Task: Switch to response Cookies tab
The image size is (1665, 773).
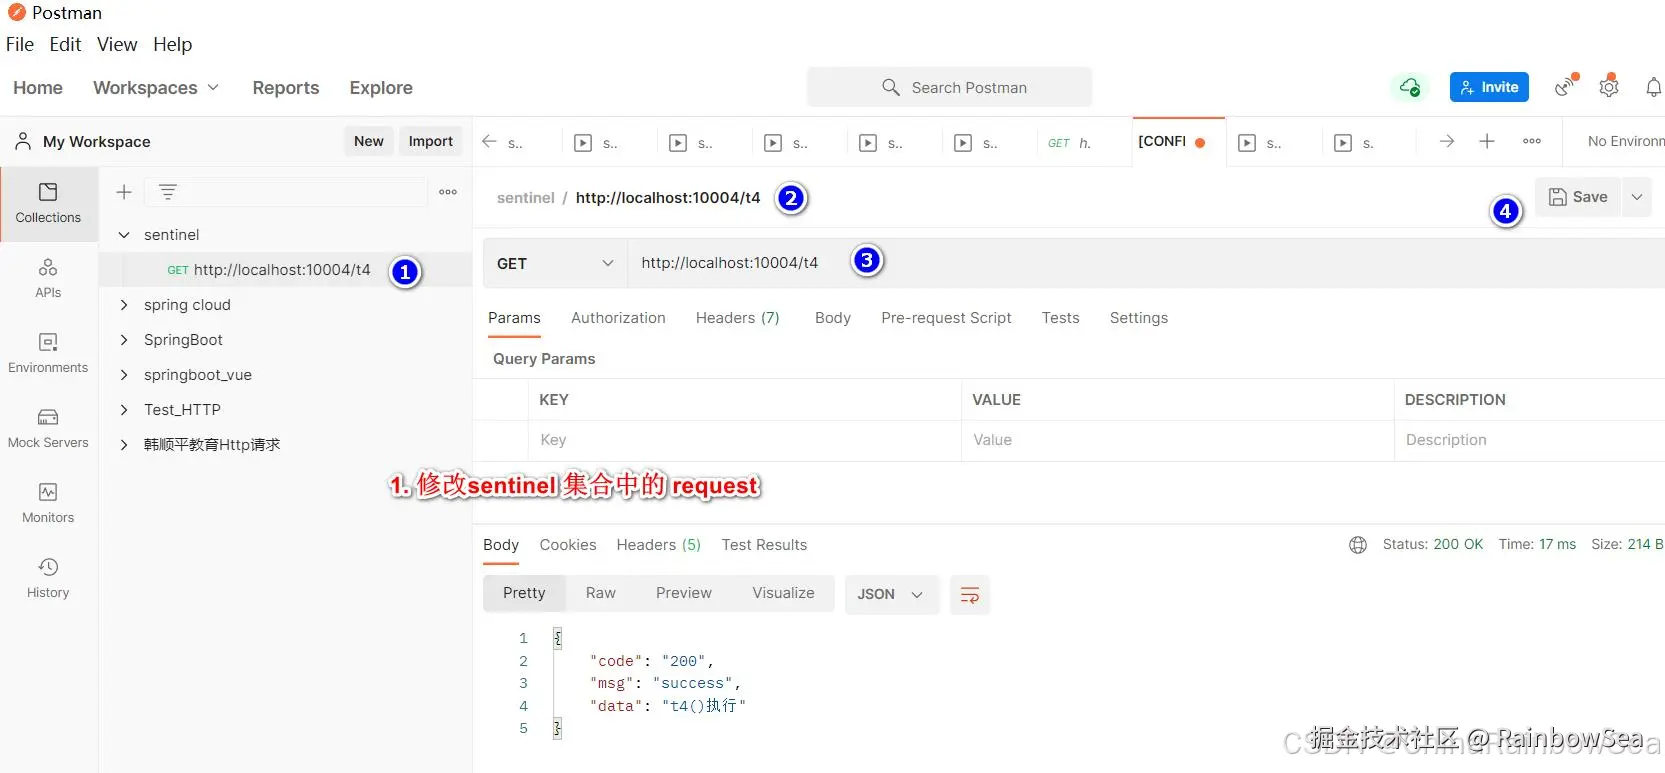Action: [567, 545]
